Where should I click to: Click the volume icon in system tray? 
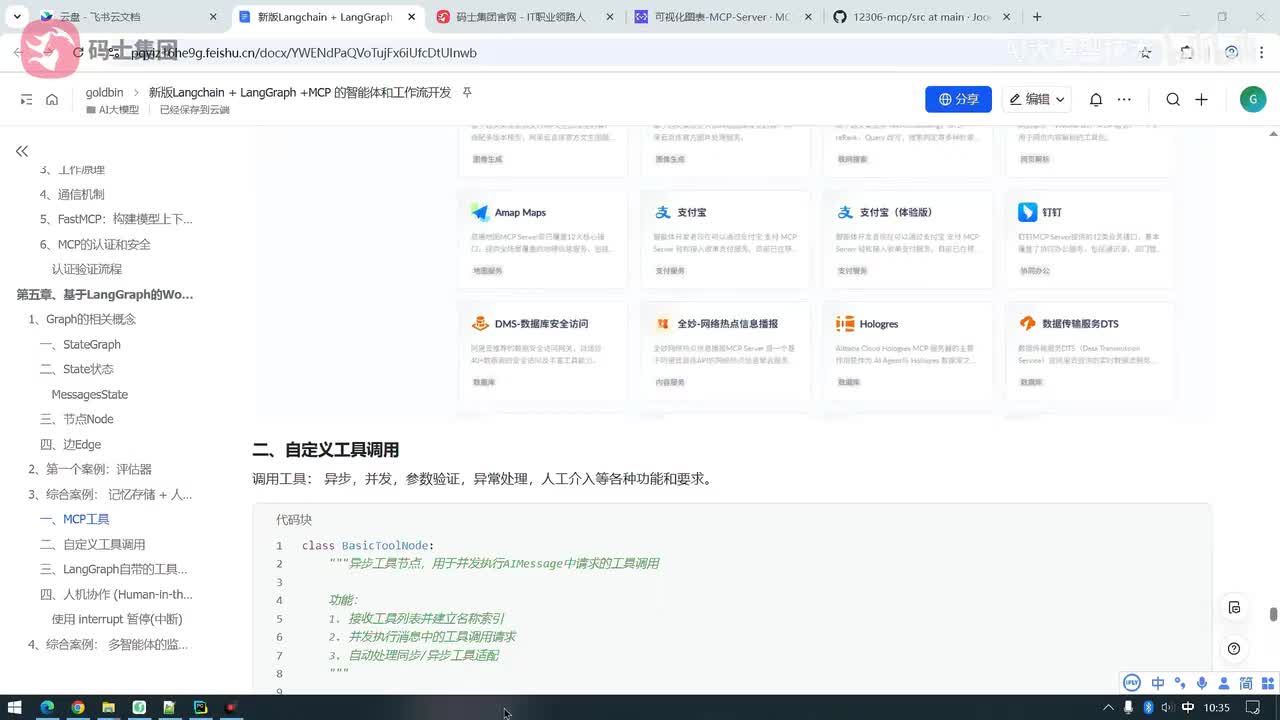[1169, 707]
